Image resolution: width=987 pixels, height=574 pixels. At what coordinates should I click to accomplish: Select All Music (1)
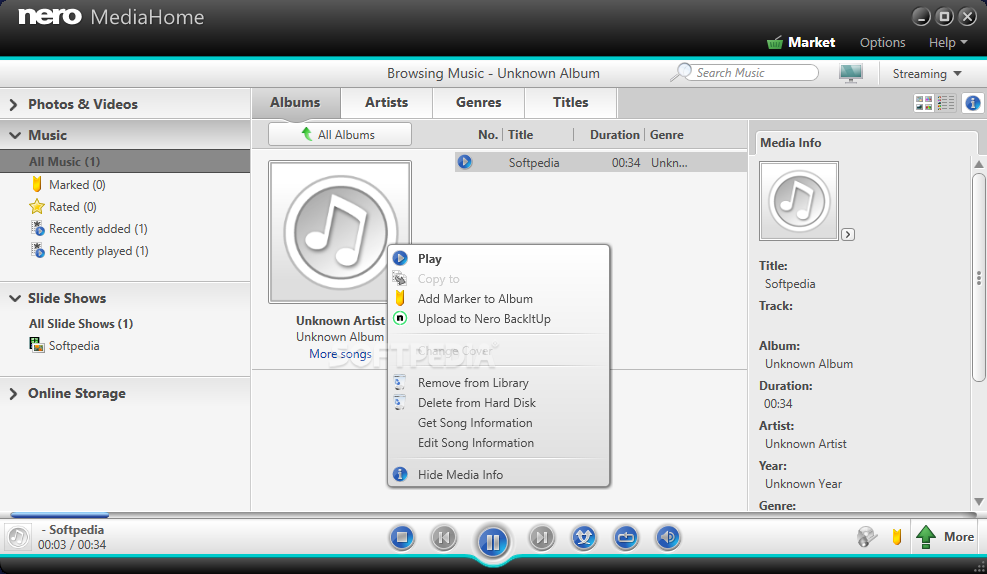[125, 161]
